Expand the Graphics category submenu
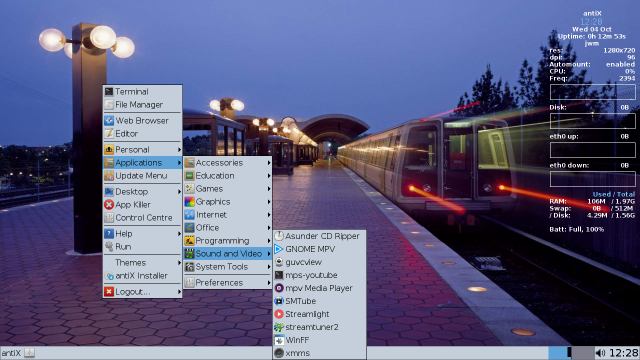The image size is (640, 360). tap(227, 202)
